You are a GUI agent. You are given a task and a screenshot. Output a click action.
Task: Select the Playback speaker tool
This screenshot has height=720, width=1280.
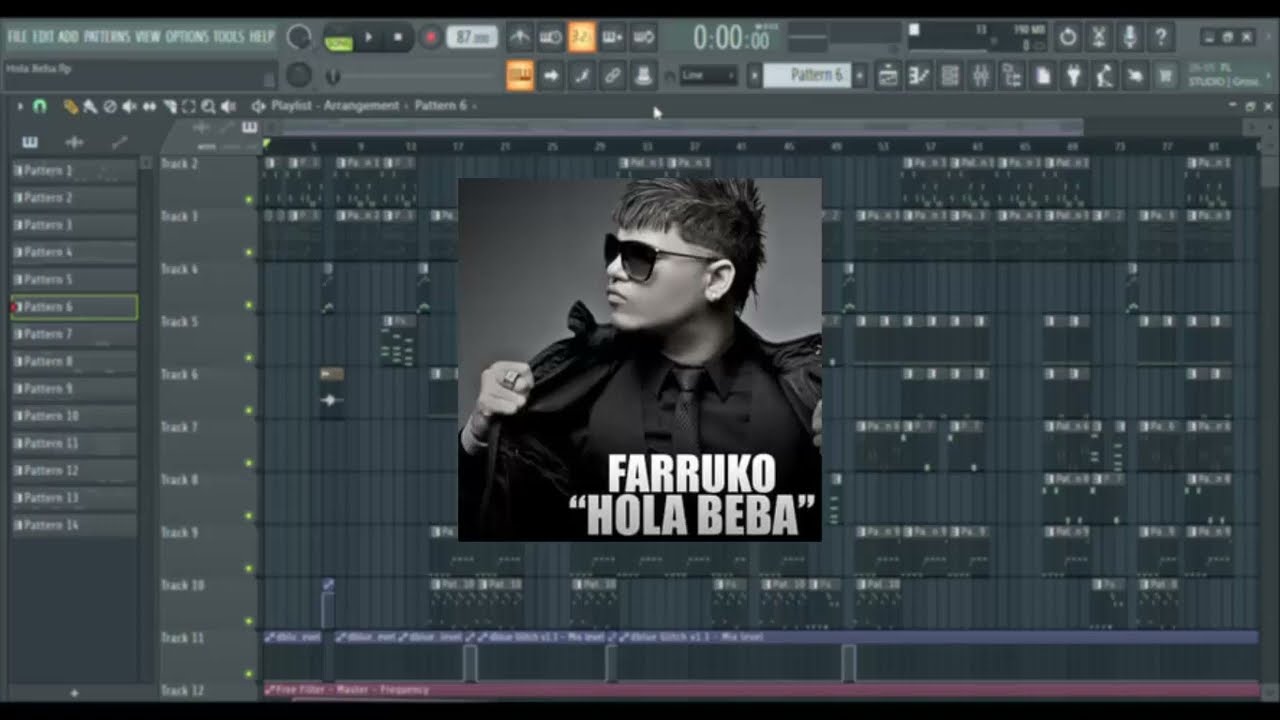(228, 106)
